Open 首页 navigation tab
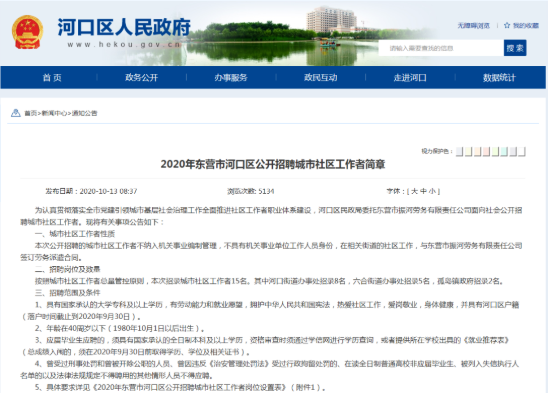 click(52, 78)
